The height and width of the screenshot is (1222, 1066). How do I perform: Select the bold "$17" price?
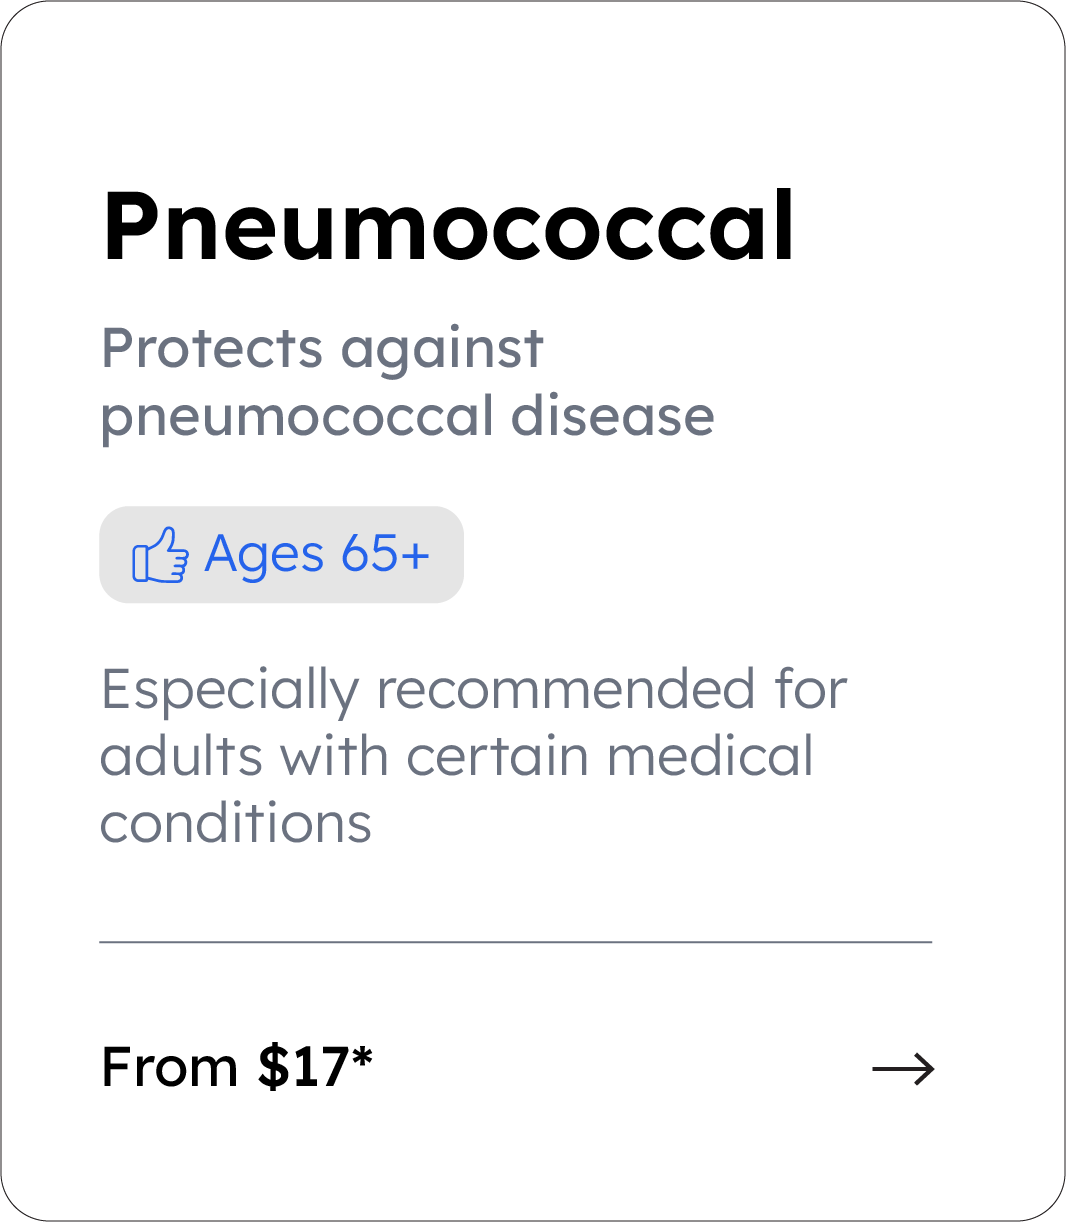tap(302, 1068)
